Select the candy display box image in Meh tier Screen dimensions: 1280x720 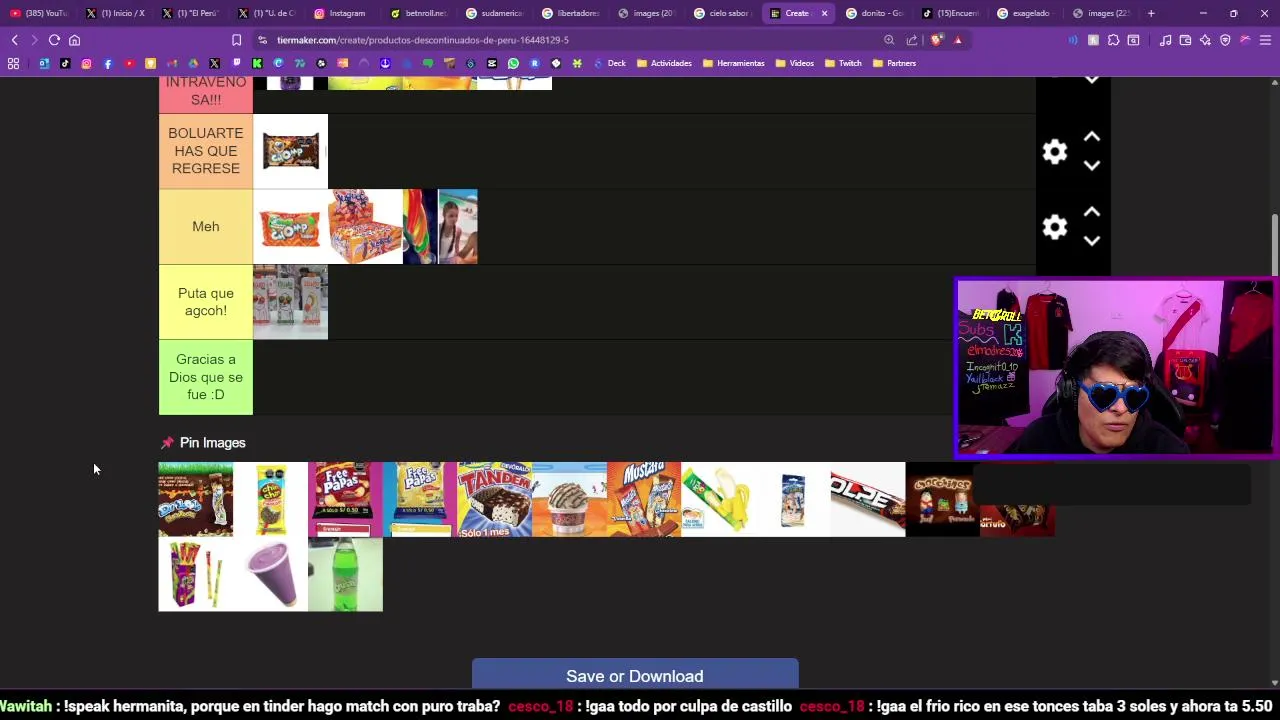tap(365, 227)
